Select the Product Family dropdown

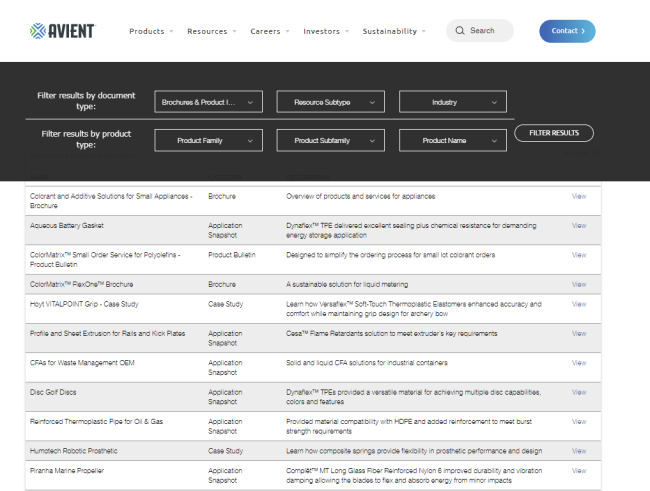pos(209,141)
